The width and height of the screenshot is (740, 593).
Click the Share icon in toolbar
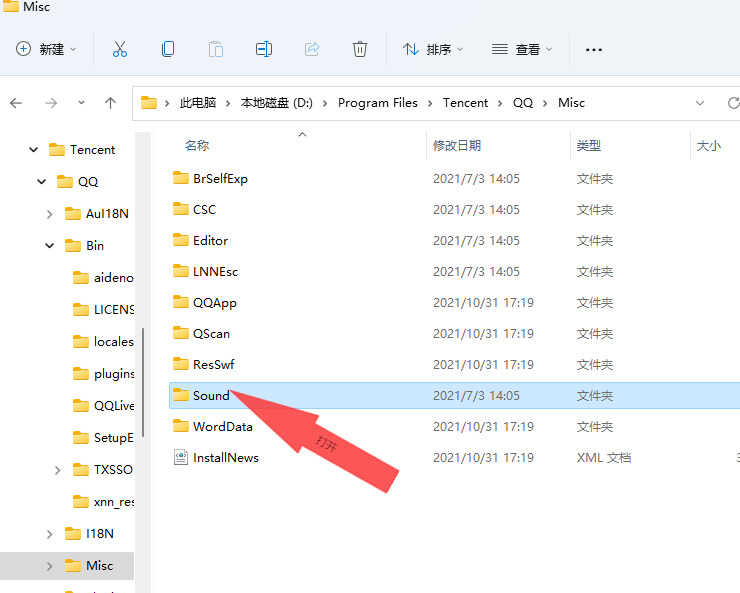point(312,49)
